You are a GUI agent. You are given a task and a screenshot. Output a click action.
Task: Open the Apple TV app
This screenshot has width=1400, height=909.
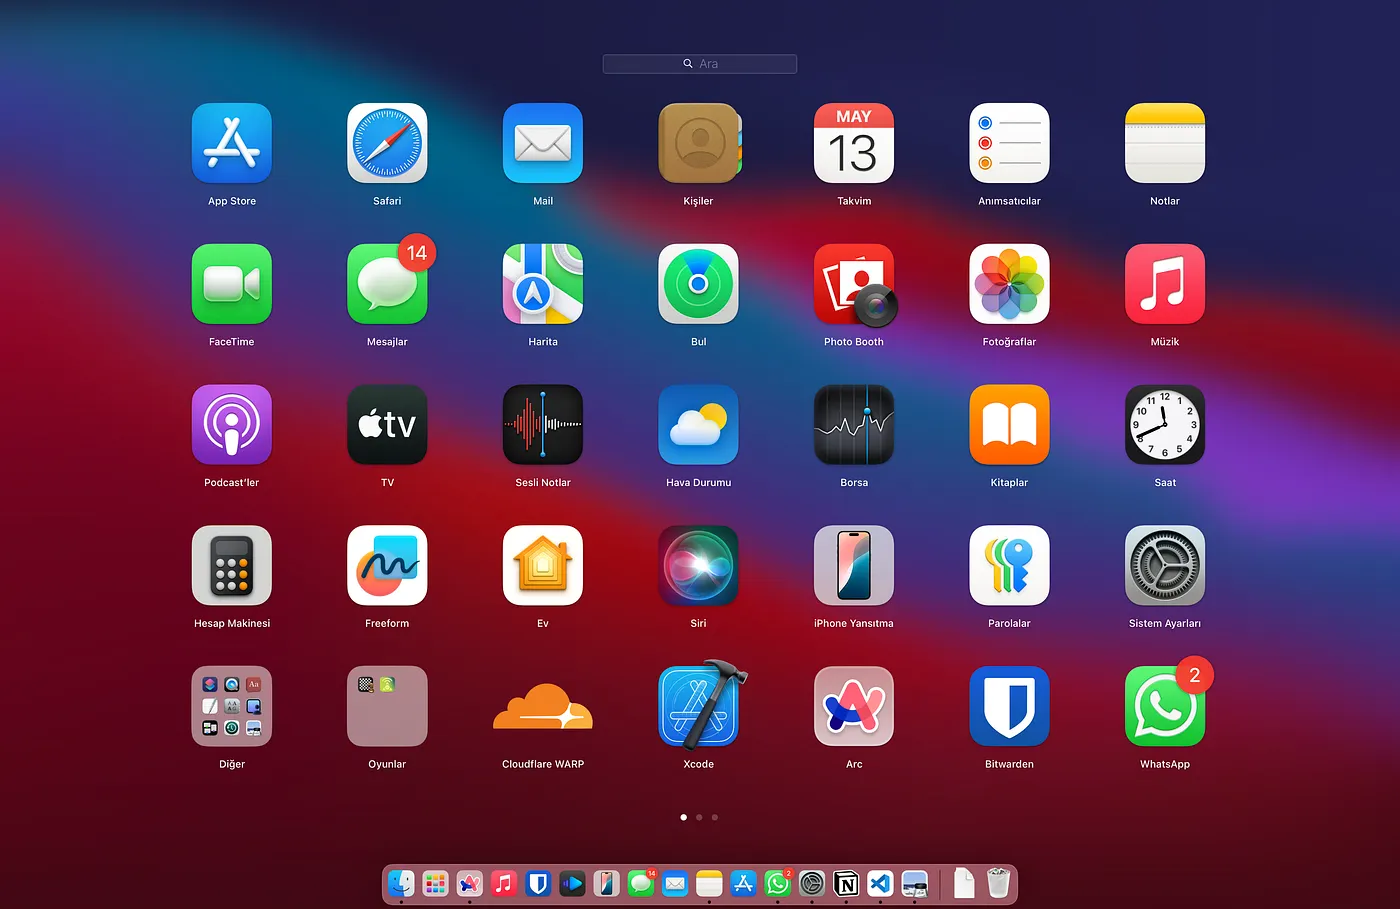pyautogui.click(x=387, y=425)
